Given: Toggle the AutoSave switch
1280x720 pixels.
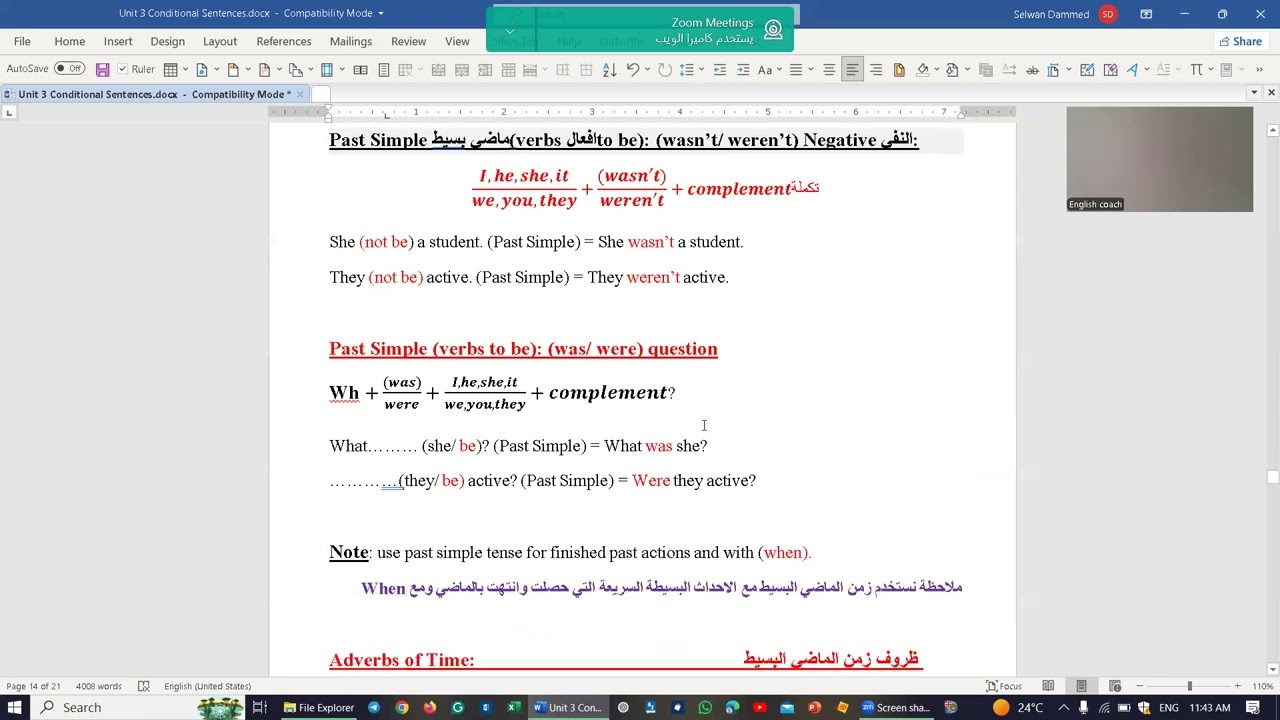Looking at the screenshot, I should (69, 69).
